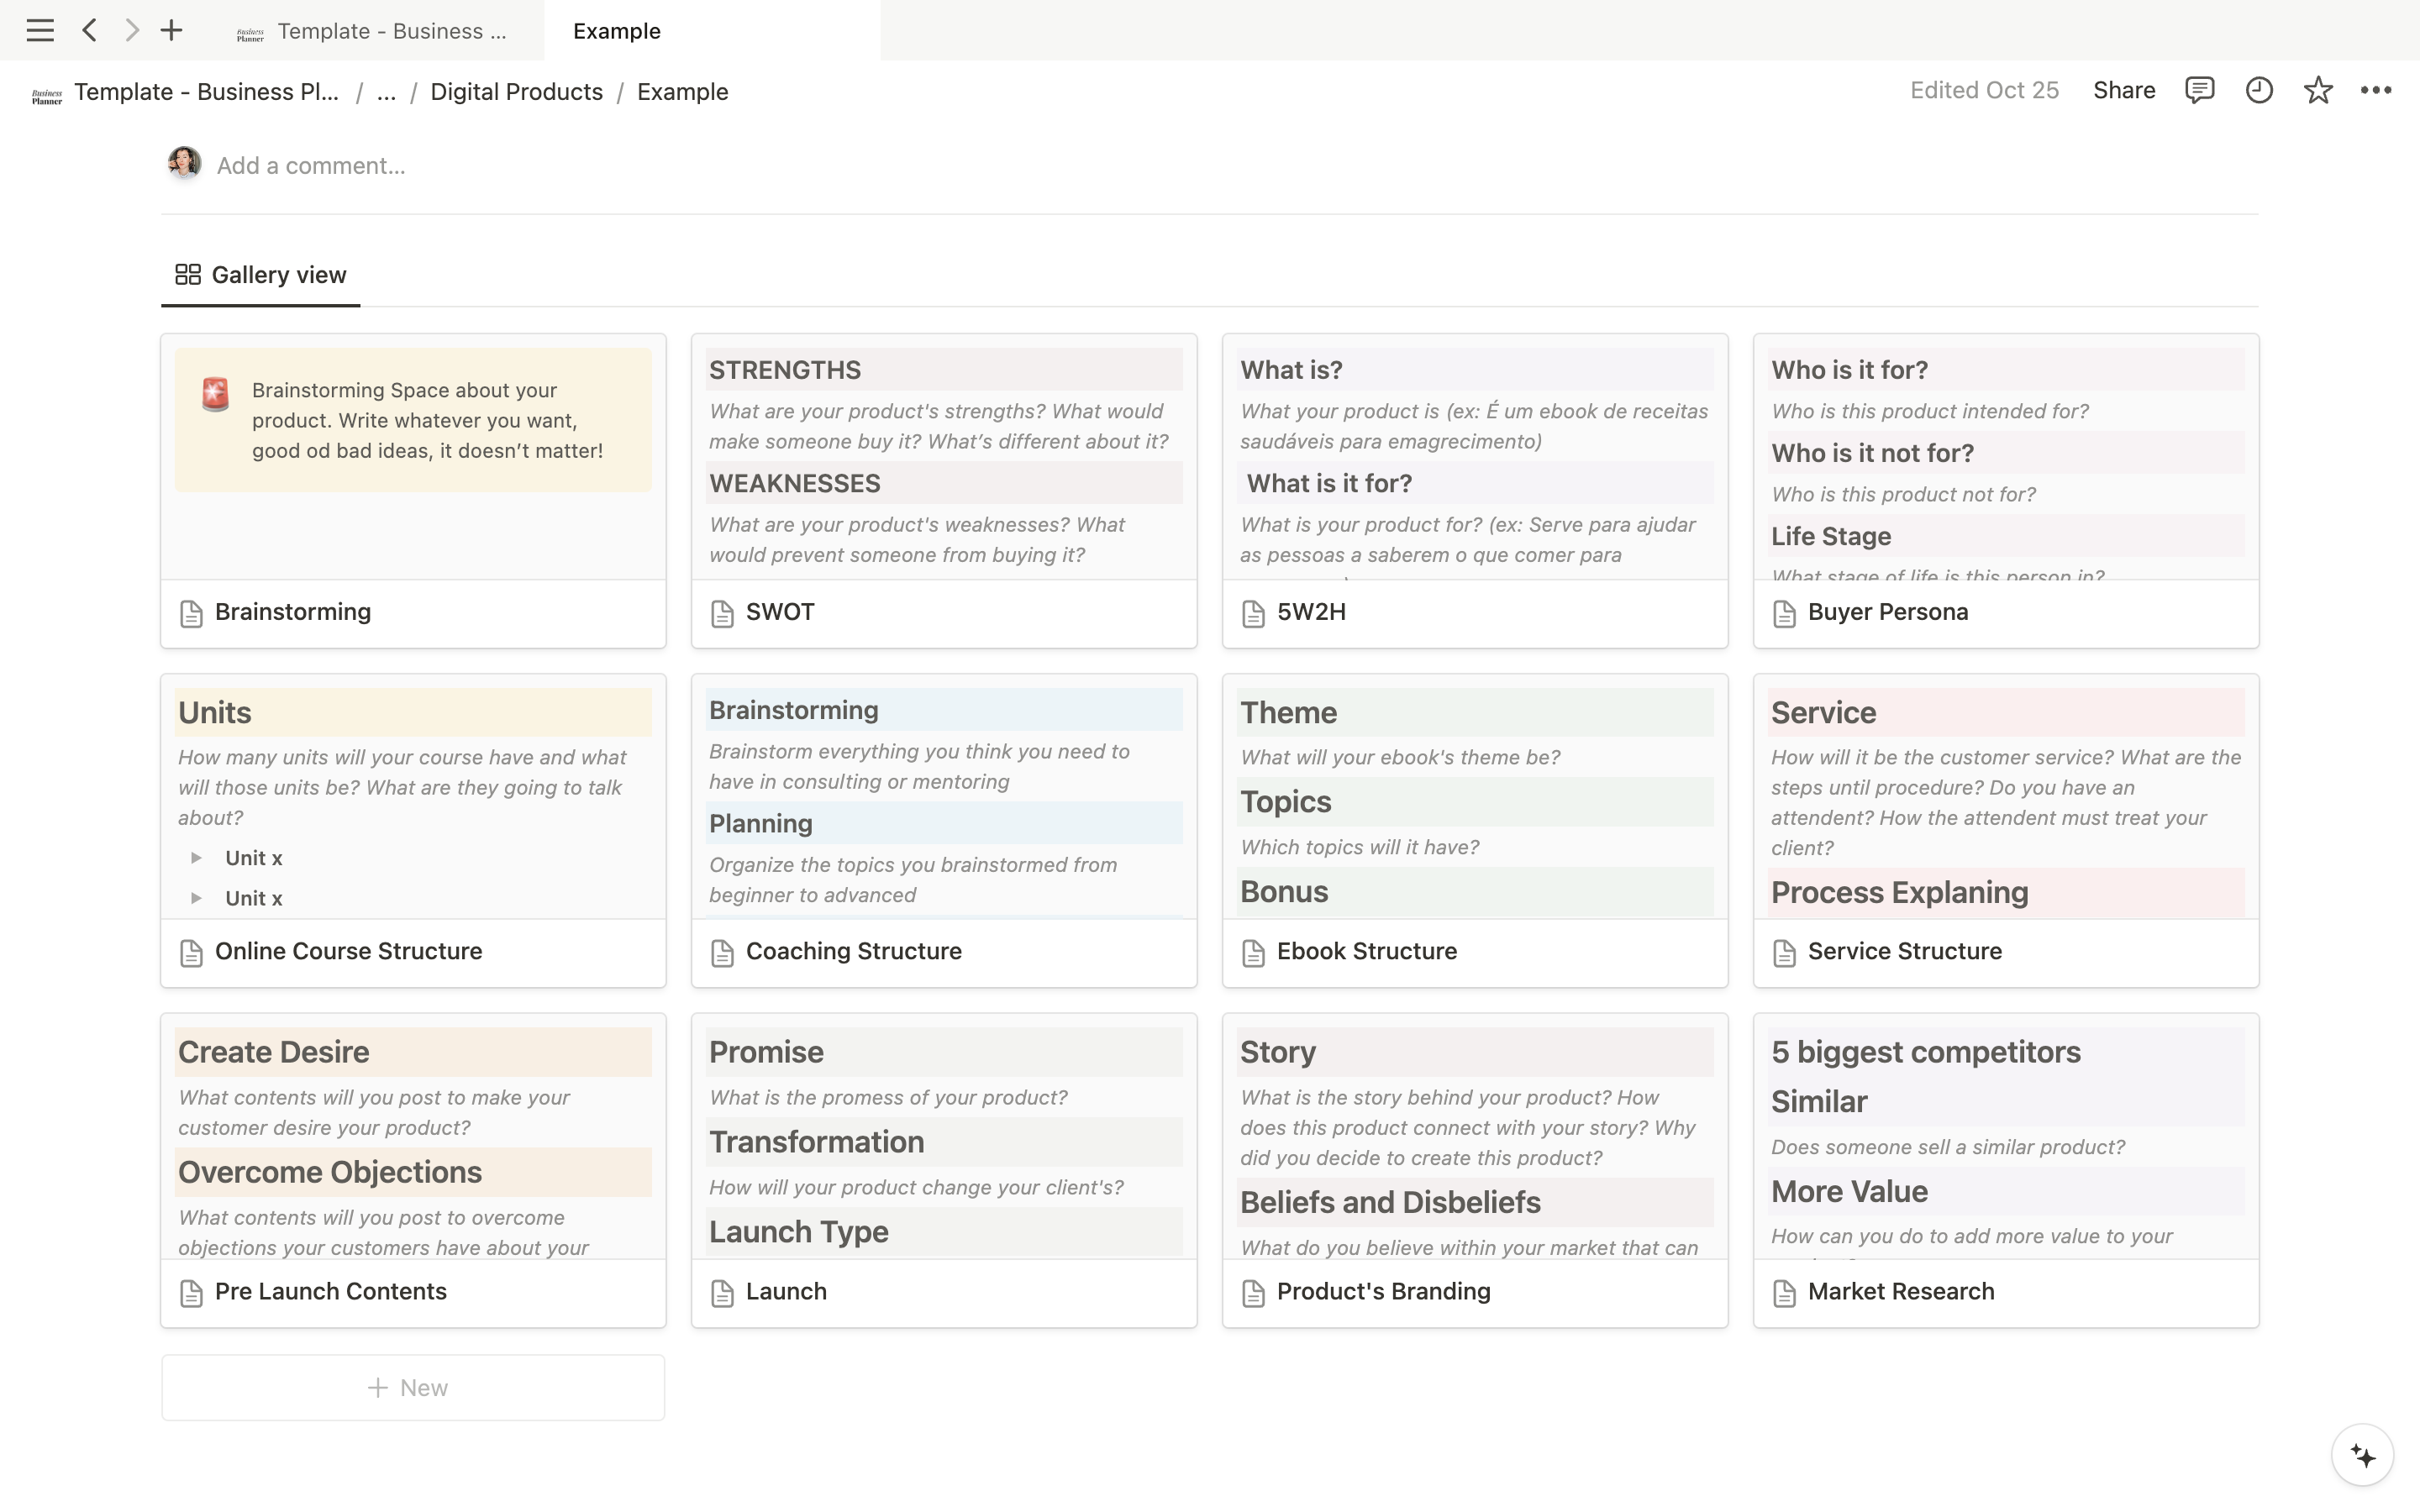Open the page comments icon
The image size is (2420, 1512).
(2199, 90)
